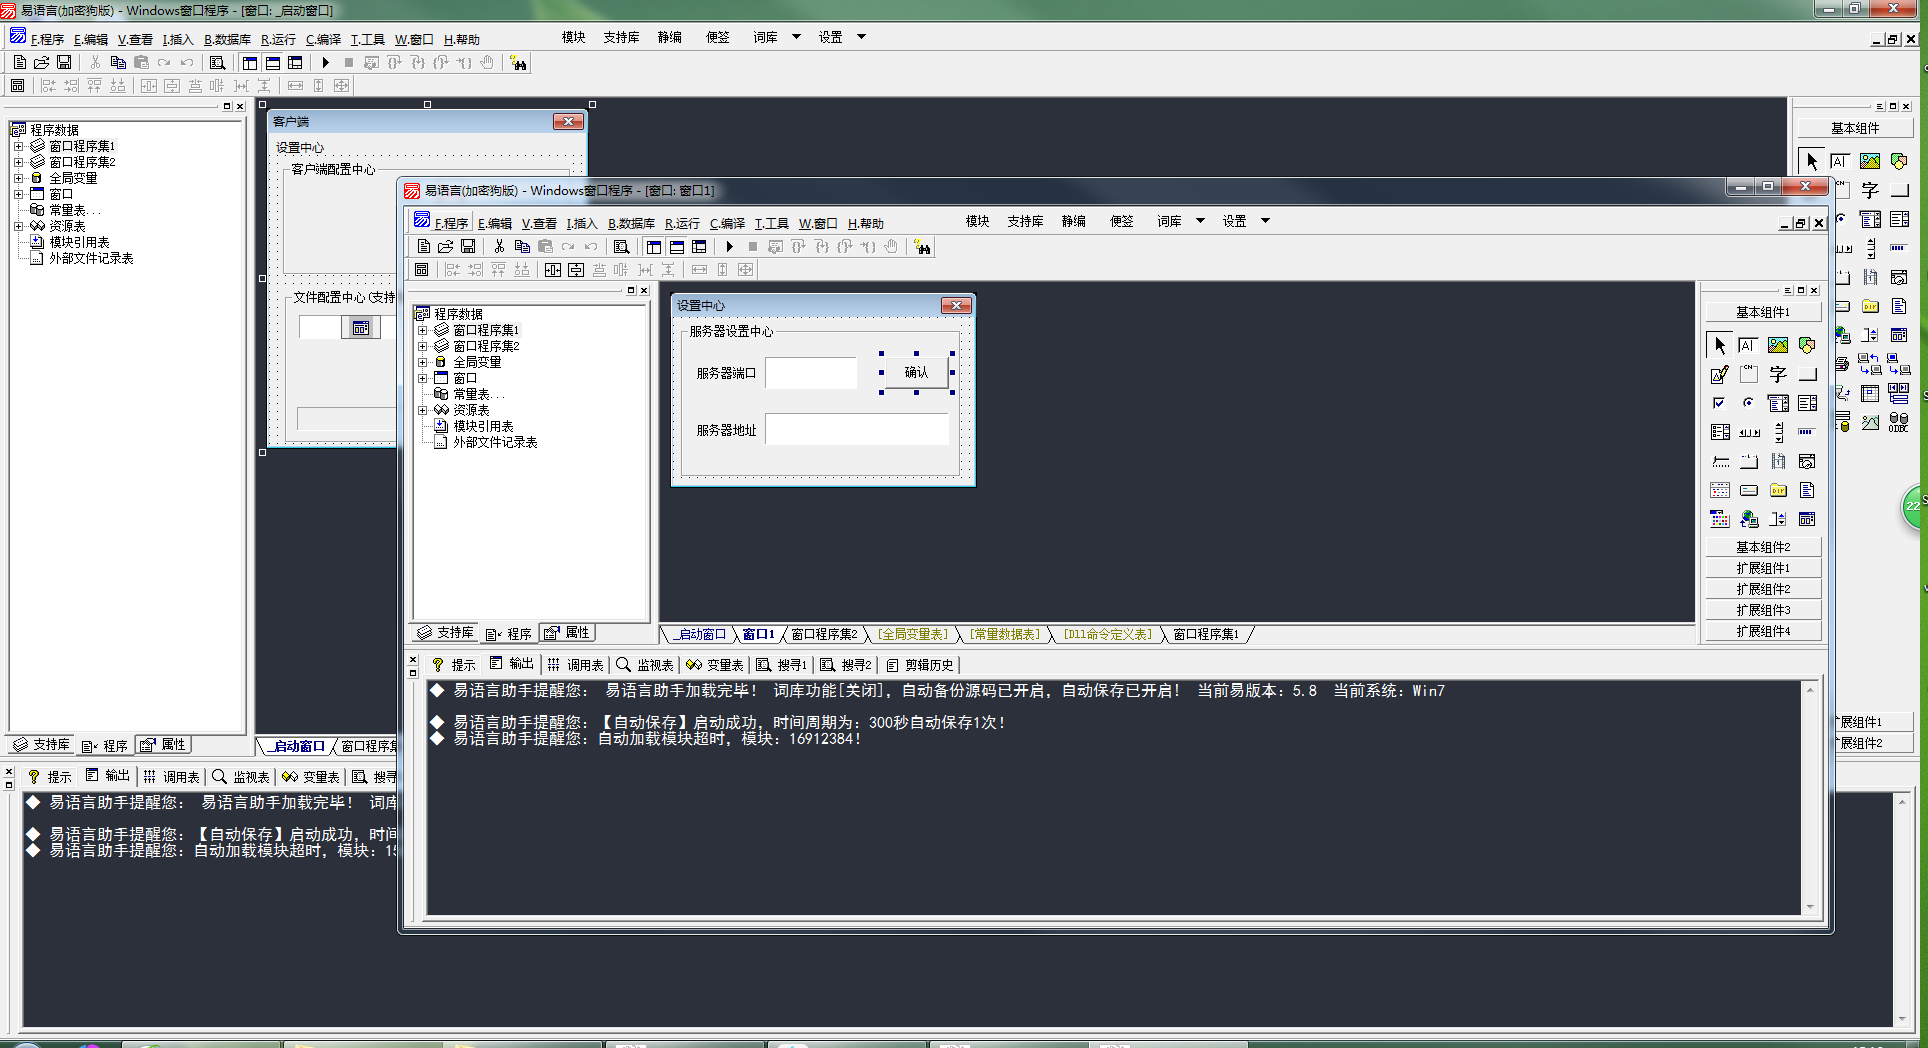Click the Open file icon in the front window toolbar

coord(446,247)
